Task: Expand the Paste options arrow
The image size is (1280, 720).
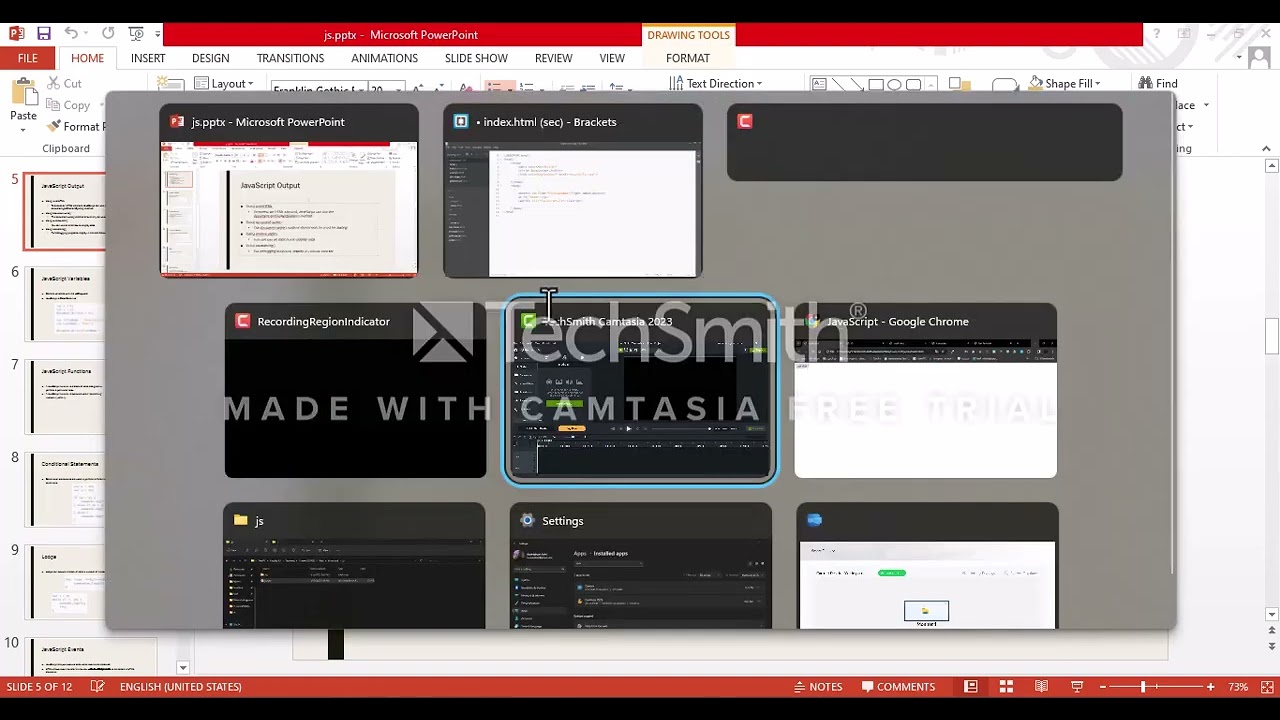Action: pos(23,130)
